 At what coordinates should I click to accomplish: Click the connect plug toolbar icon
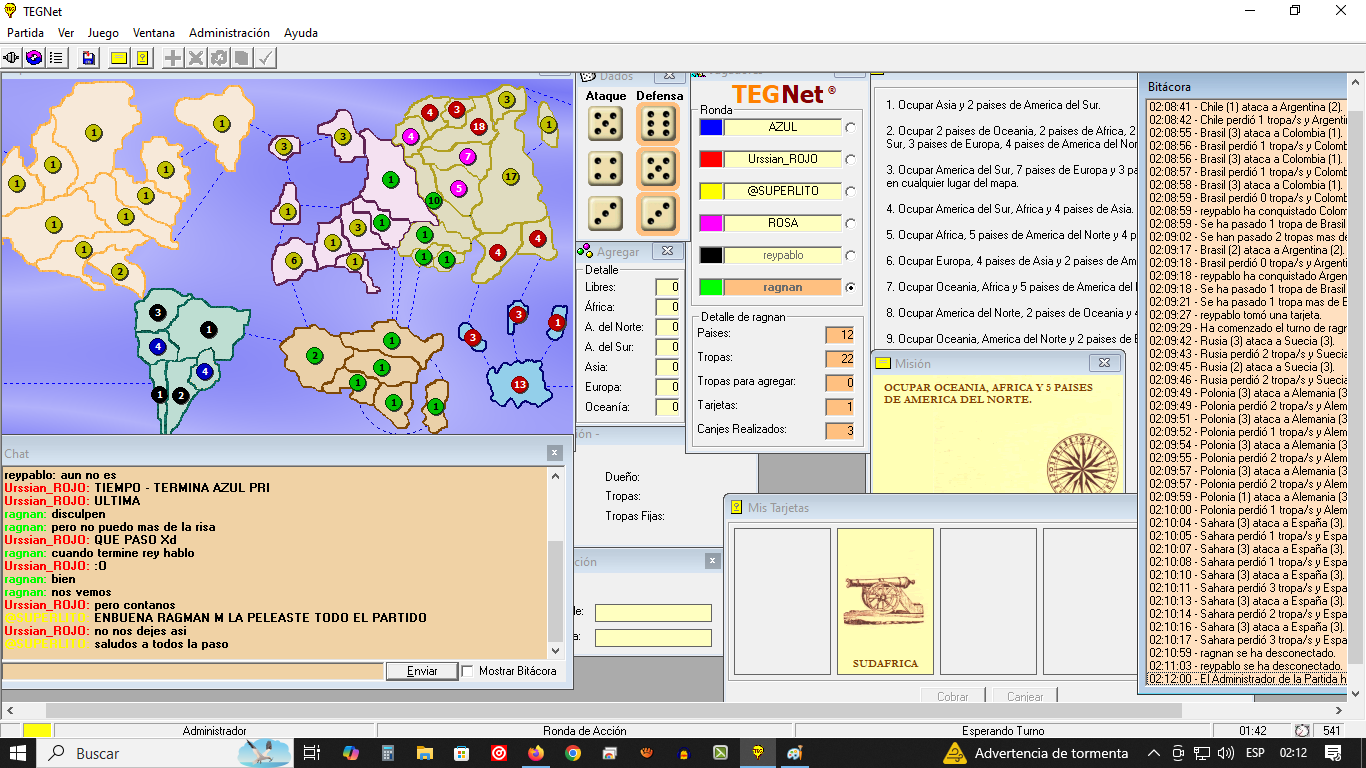click(12, 58)
